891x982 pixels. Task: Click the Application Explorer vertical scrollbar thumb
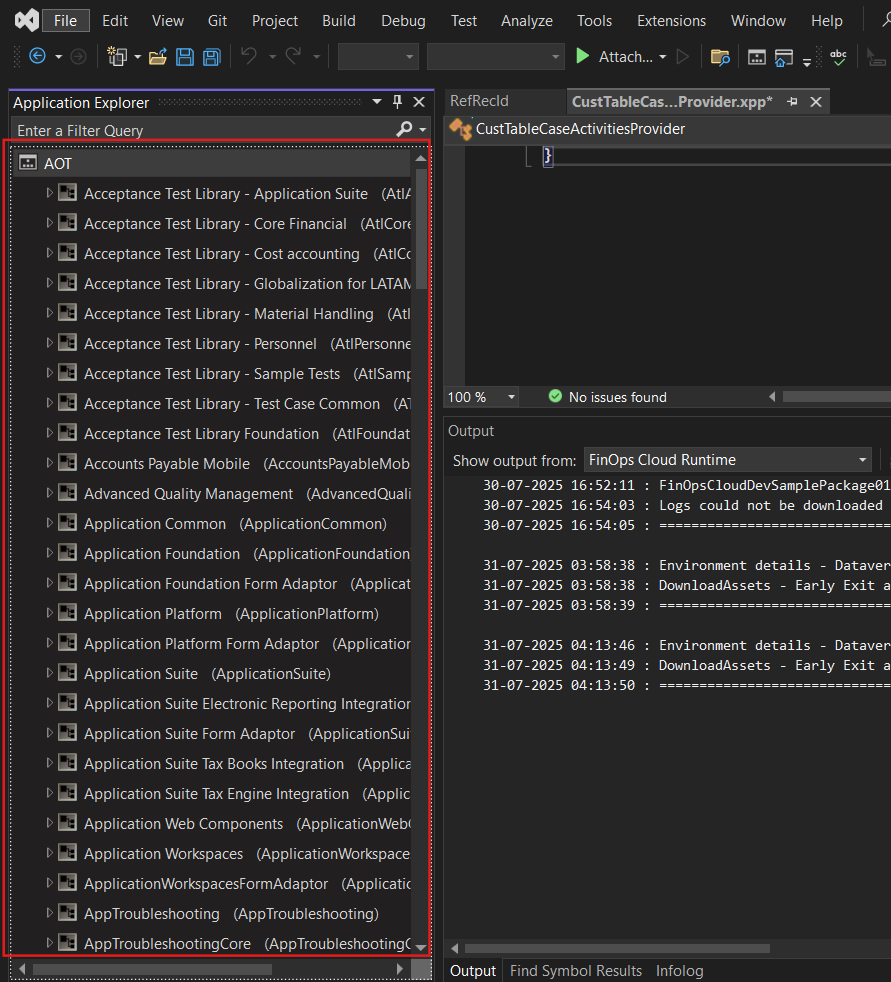pyautogui.click(x=421, y=229)
